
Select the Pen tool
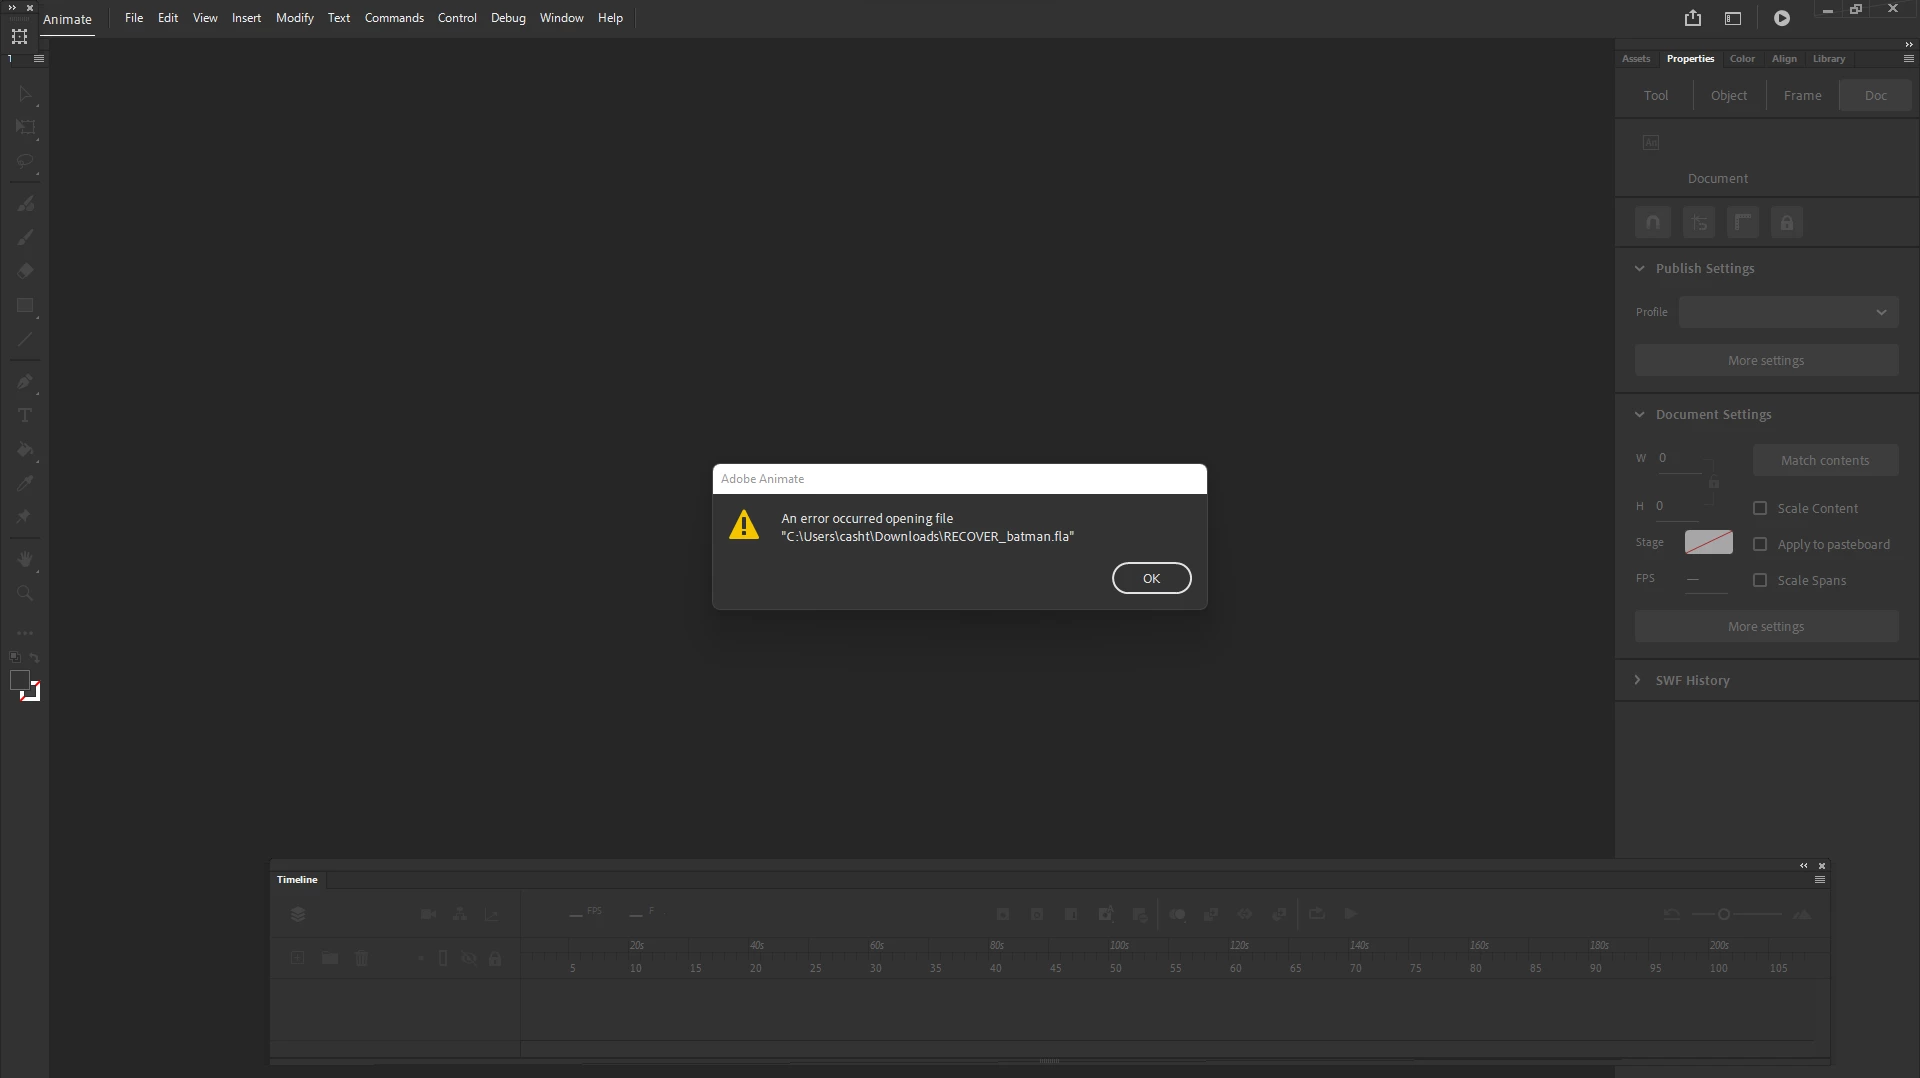pyautogui.click(x=25, y=382)
